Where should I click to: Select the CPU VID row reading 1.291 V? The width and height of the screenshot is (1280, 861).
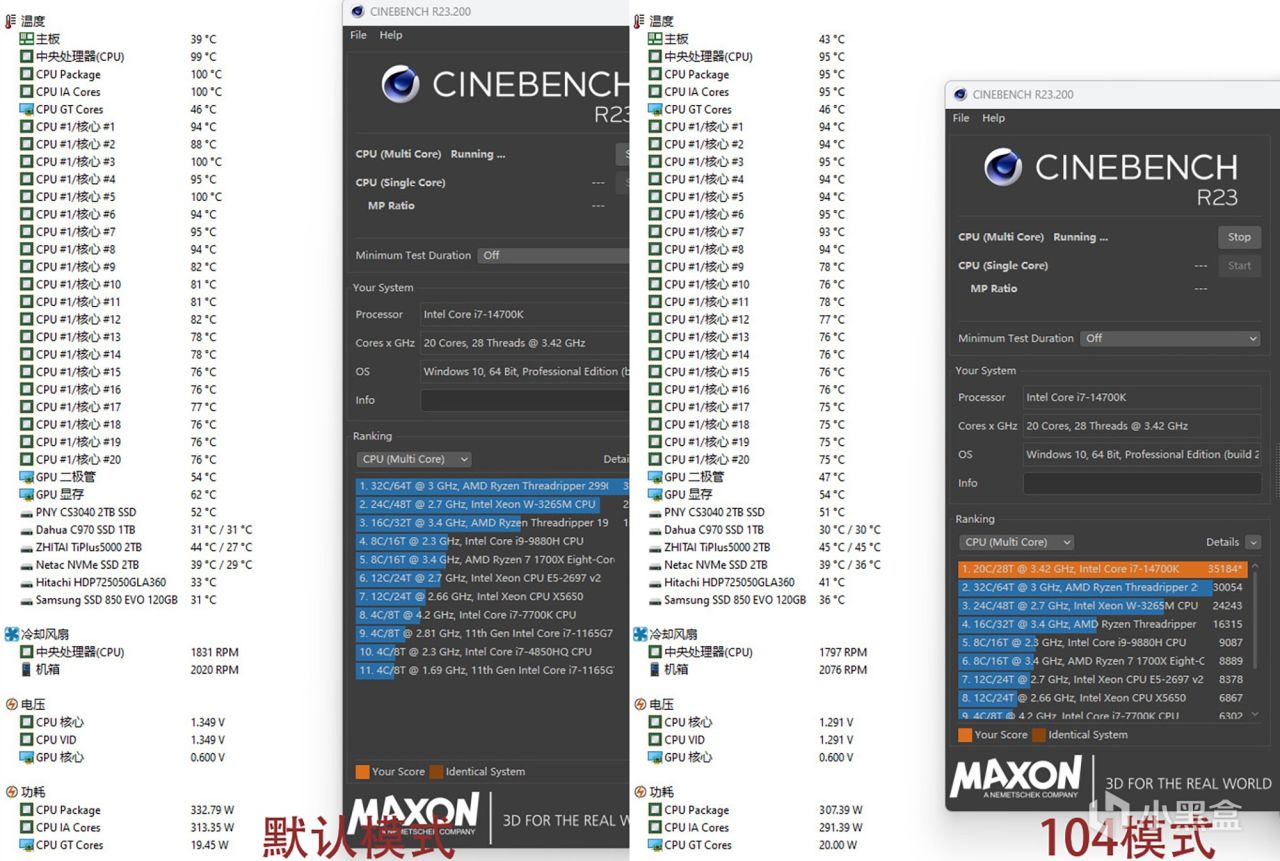(x=751, y=740)
